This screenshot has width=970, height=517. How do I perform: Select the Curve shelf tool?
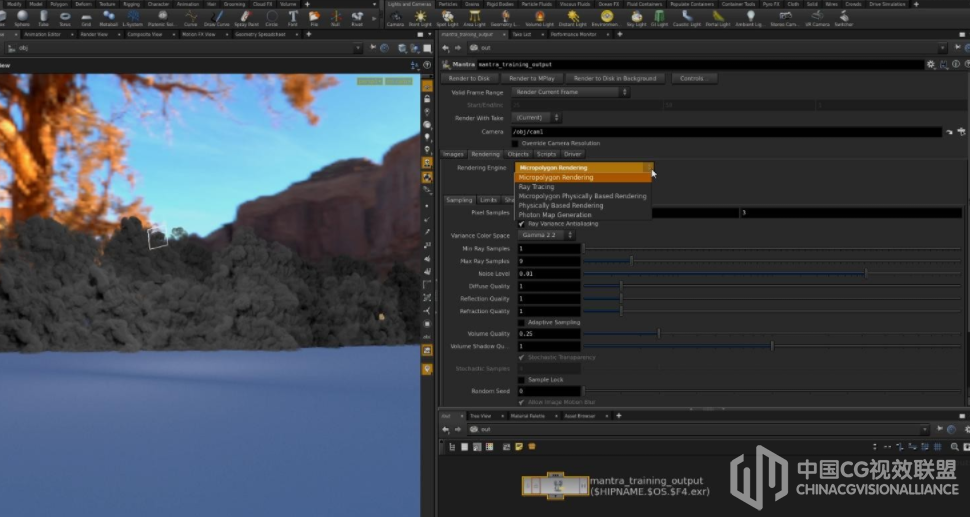click(x=191, y=18)
